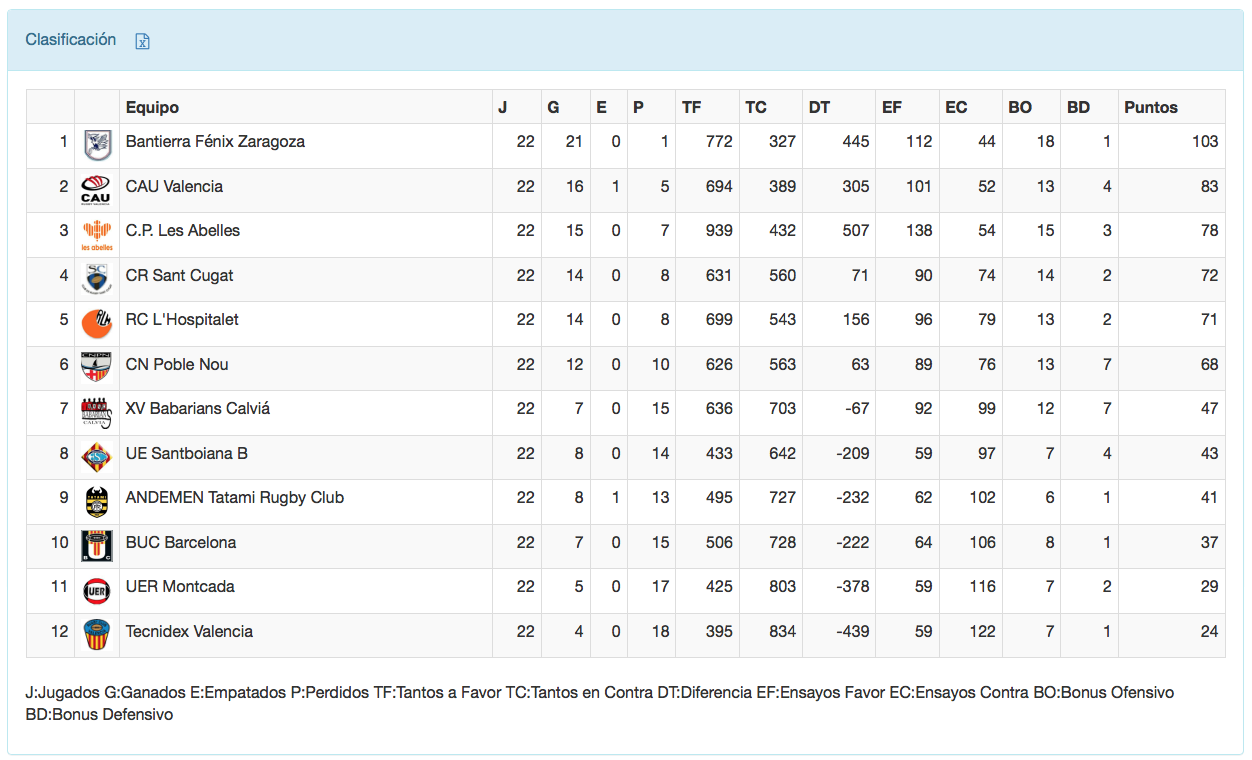Click the Tecnidex Valencia striped crest
The width and height of the screenshot is (1252, 760).
(x=96, y=633)
